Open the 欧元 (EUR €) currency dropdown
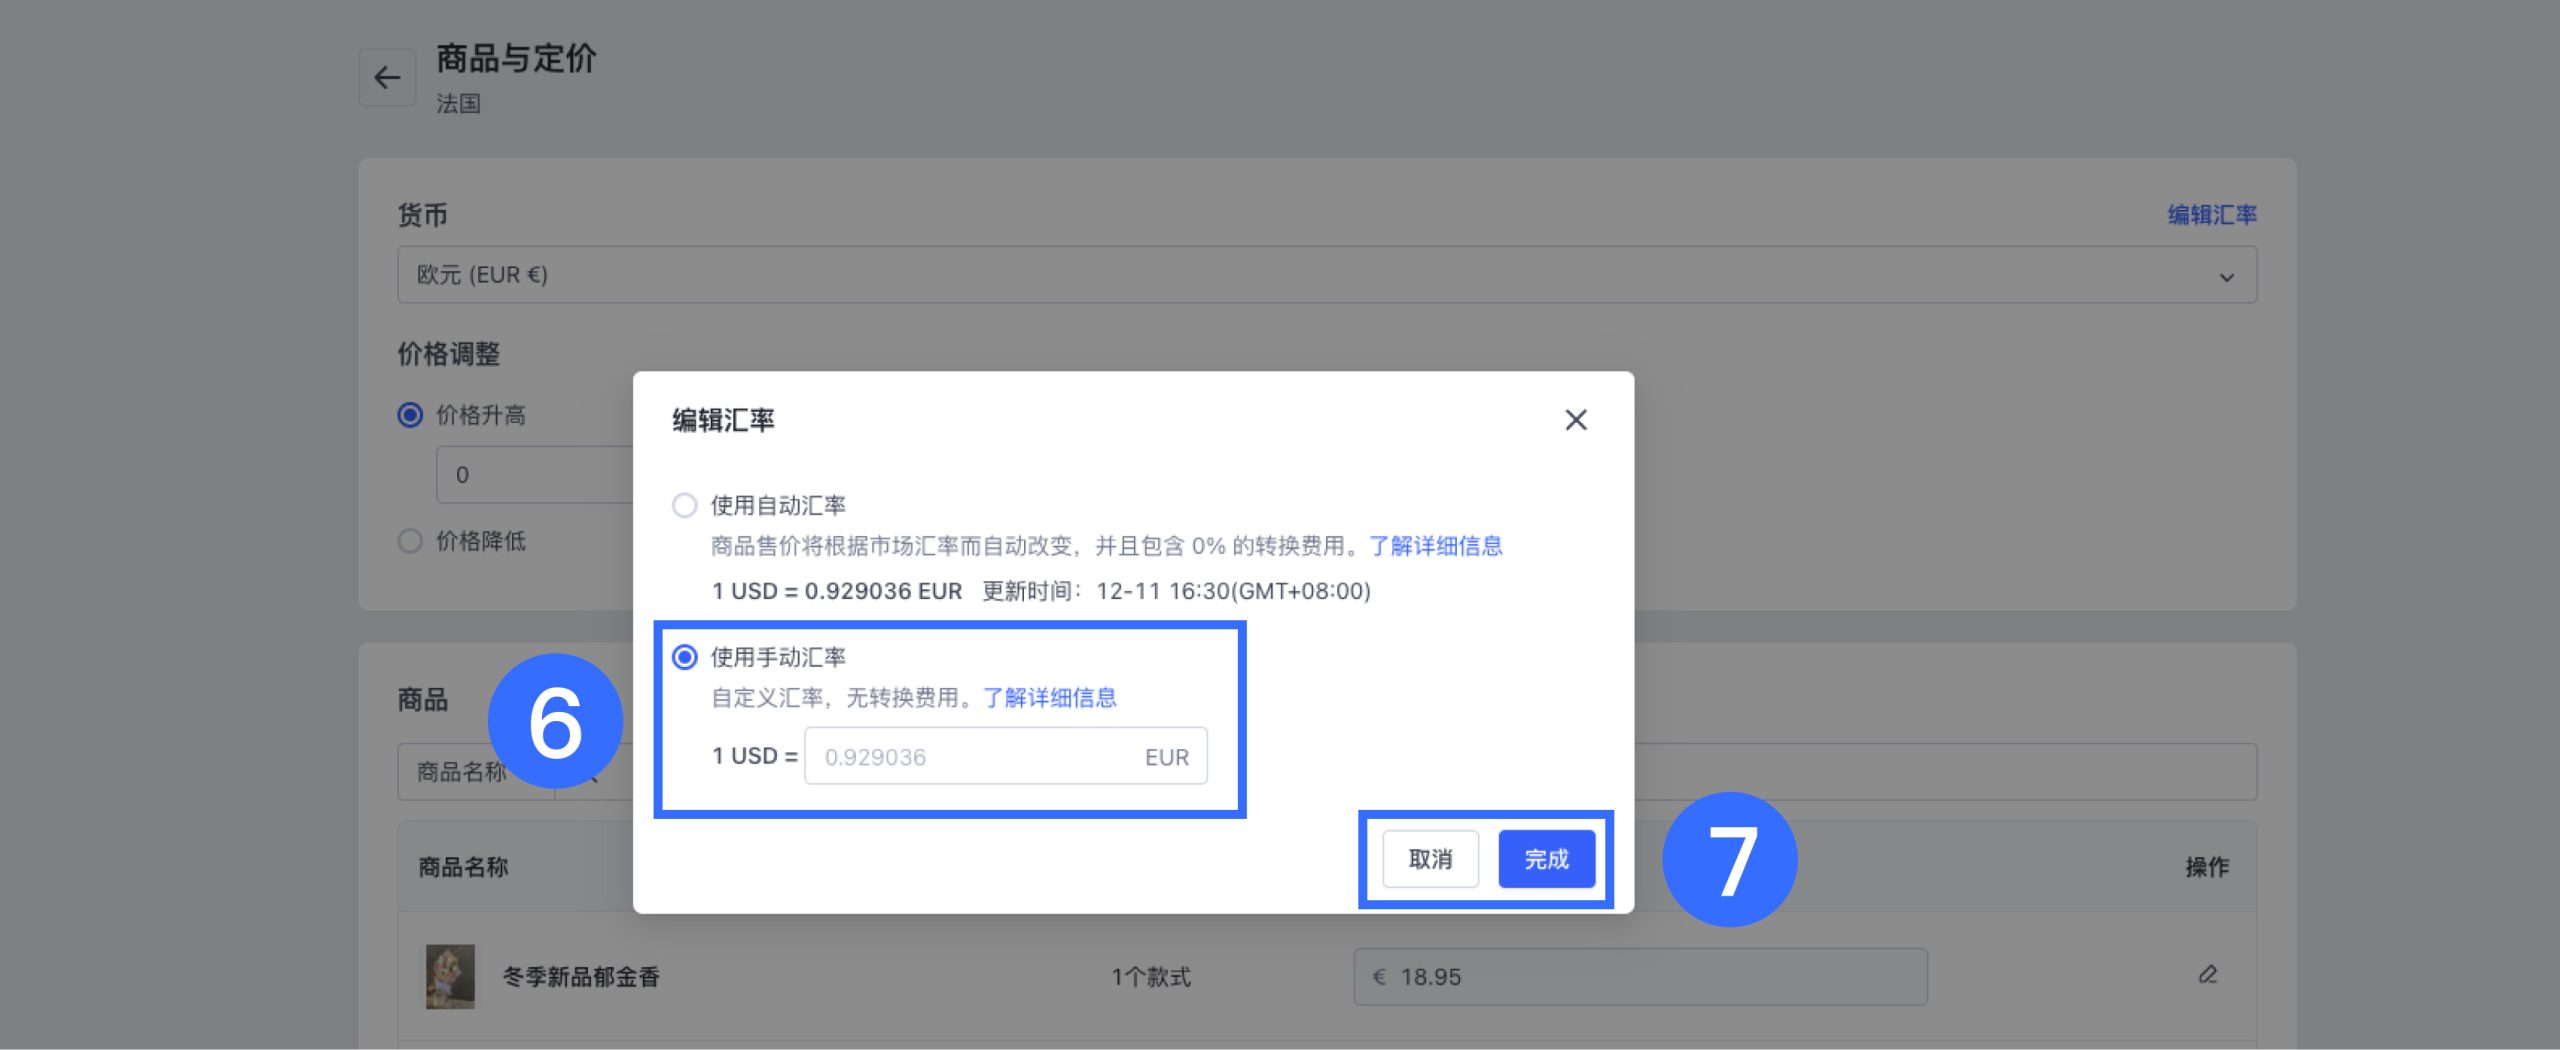Image resolution: width=2560 pixels, height=1050 pixels. [x=1326, y=275]
